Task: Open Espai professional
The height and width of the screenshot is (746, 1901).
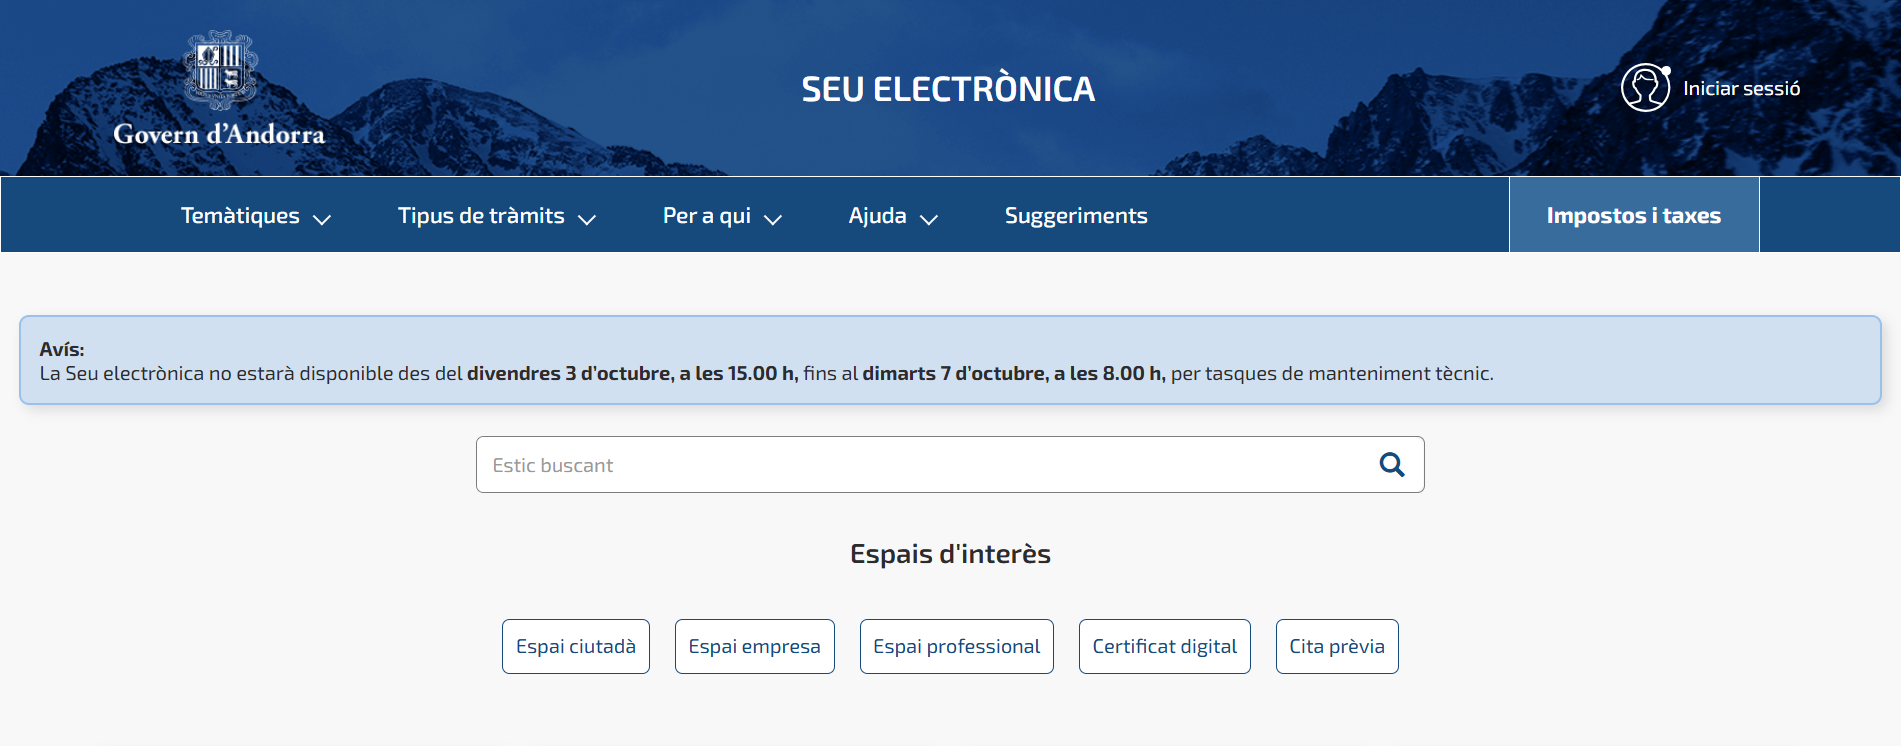Action: tap(956, 647)
